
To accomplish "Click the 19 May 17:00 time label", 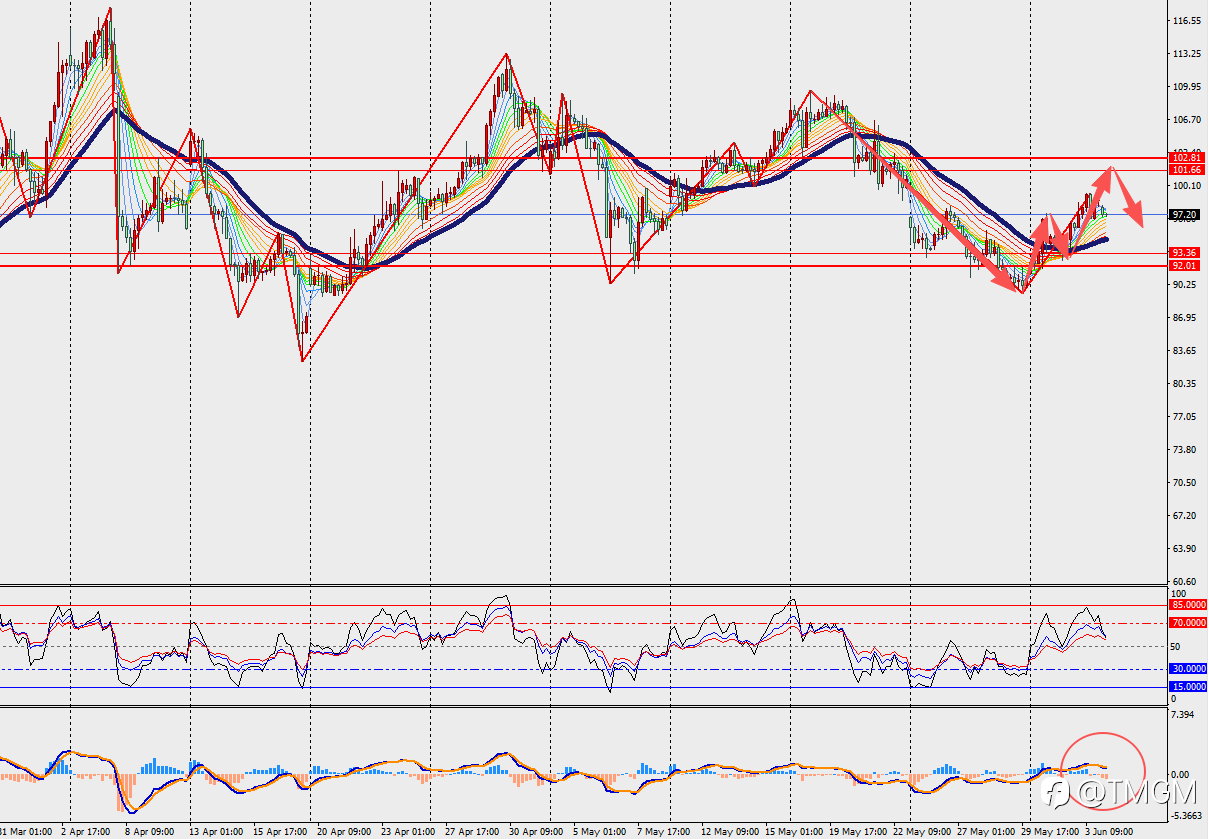I will point(857,832).
